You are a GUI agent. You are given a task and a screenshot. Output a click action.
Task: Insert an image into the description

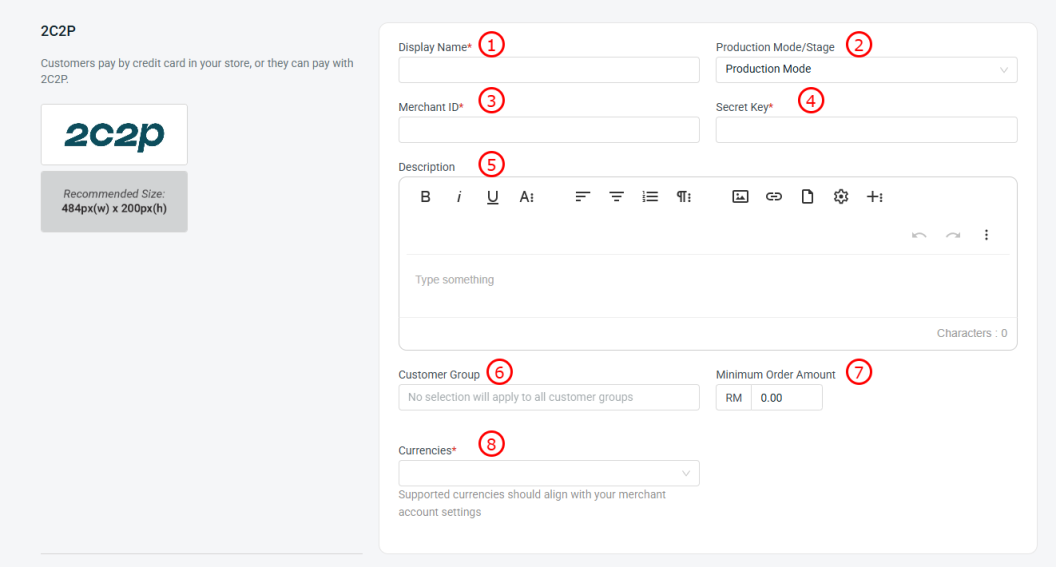[740, 197]
